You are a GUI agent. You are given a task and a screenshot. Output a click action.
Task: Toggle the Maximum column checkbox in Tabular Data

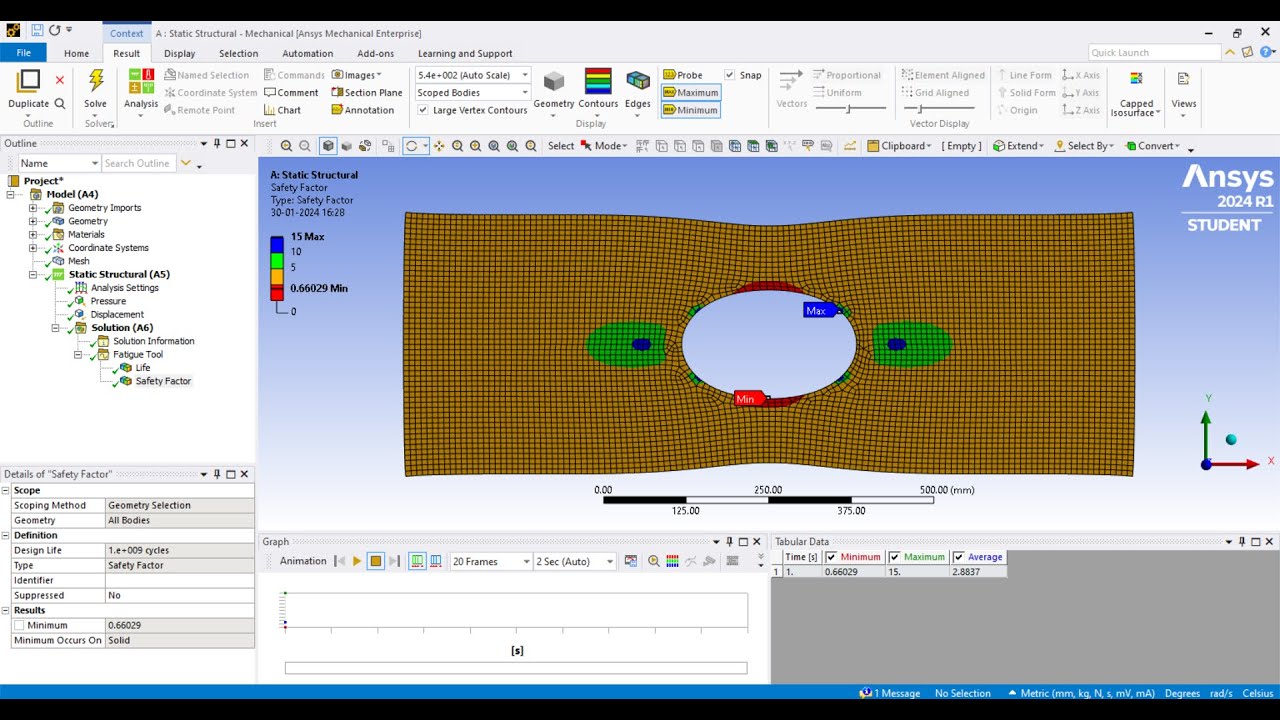click(x=894, y=557)
